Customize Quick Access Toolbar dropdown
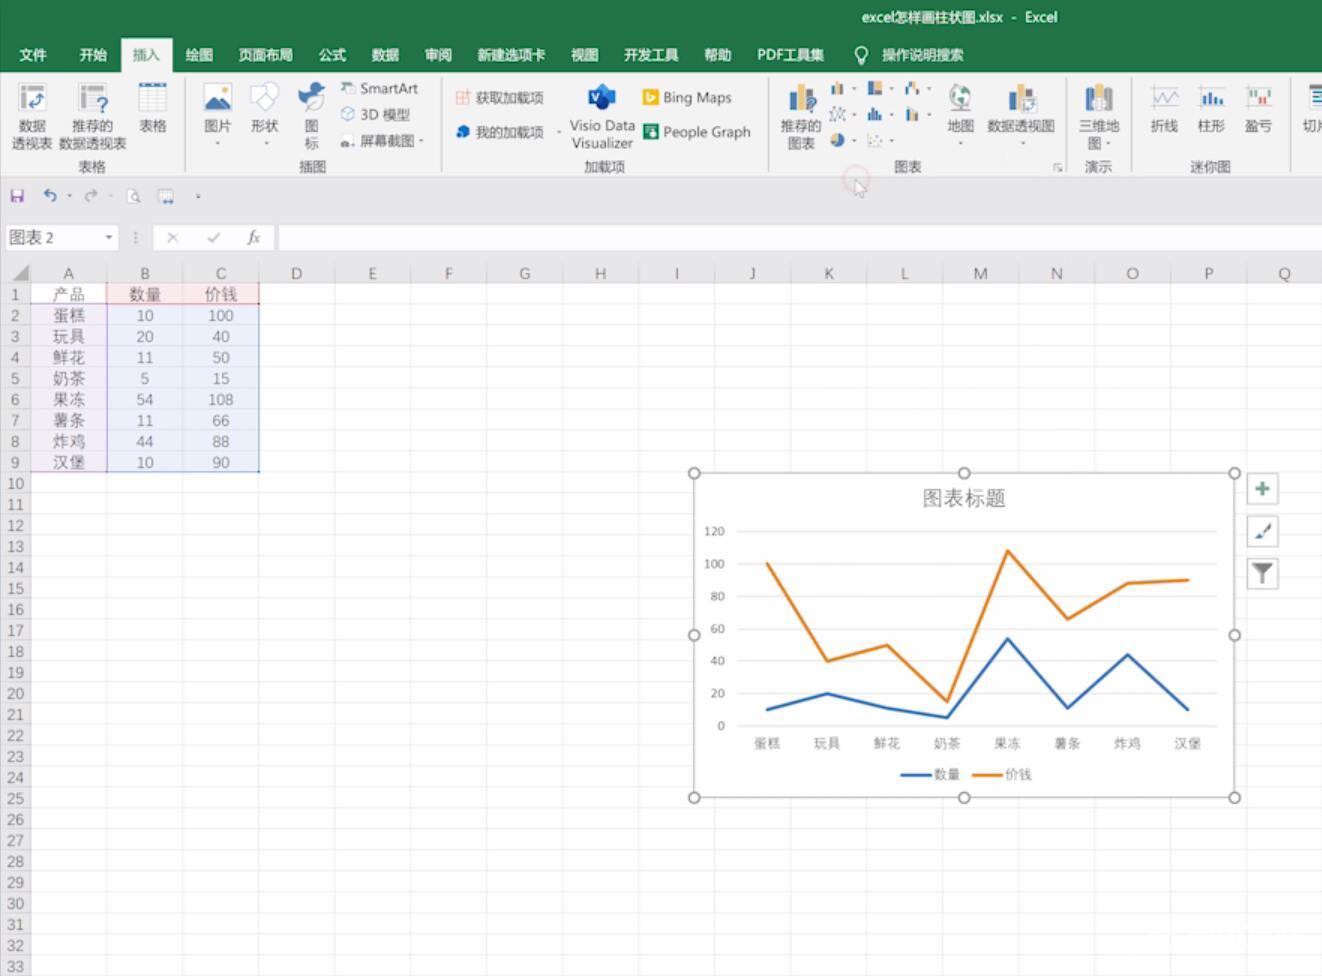The width and height of the screenshot is (1322, 976). (x=198, y=196)
